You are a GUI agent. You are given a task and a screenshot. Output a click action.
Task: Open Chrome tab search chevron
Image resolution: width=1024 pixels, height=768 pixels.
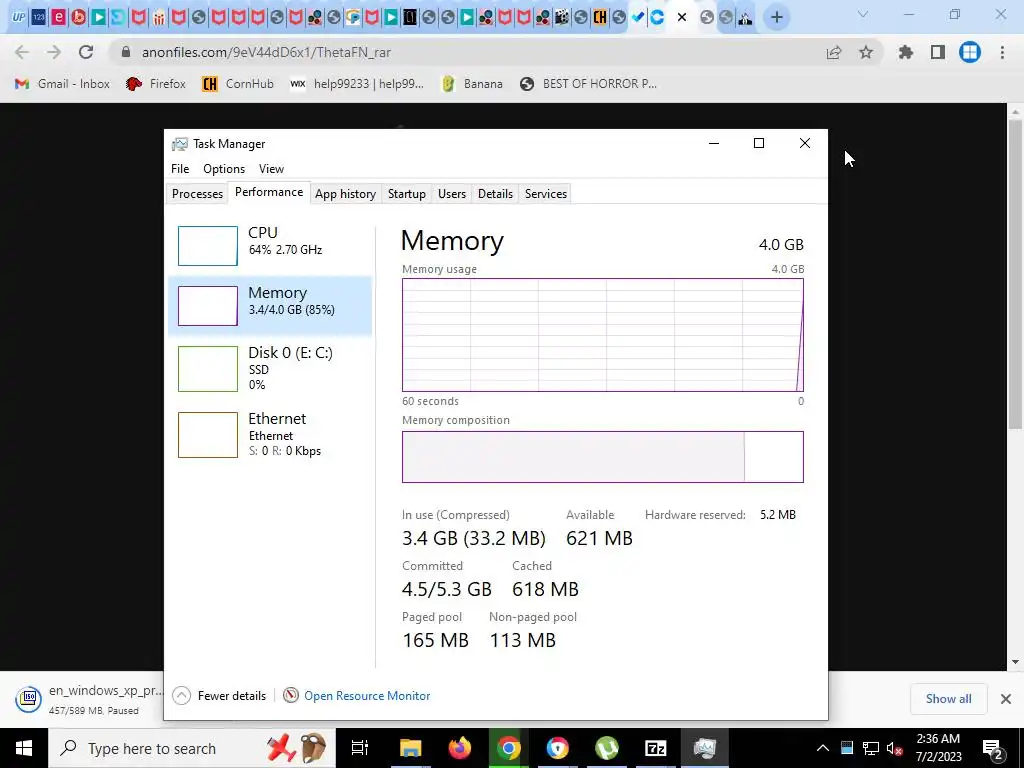tap(863, 14)
